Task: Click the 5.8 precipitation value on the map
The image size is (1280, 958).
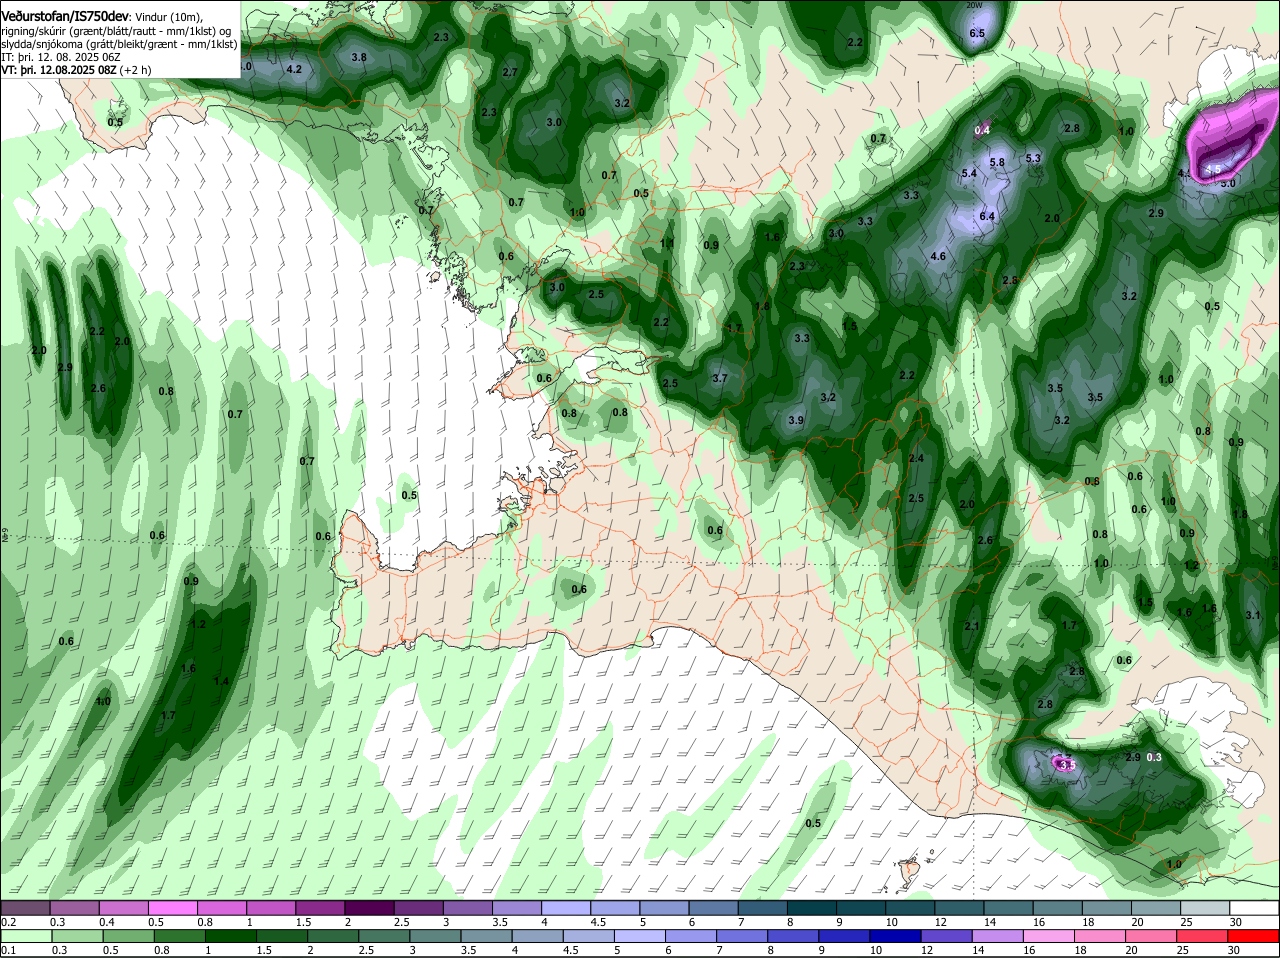Action: (x=997, y=162)
